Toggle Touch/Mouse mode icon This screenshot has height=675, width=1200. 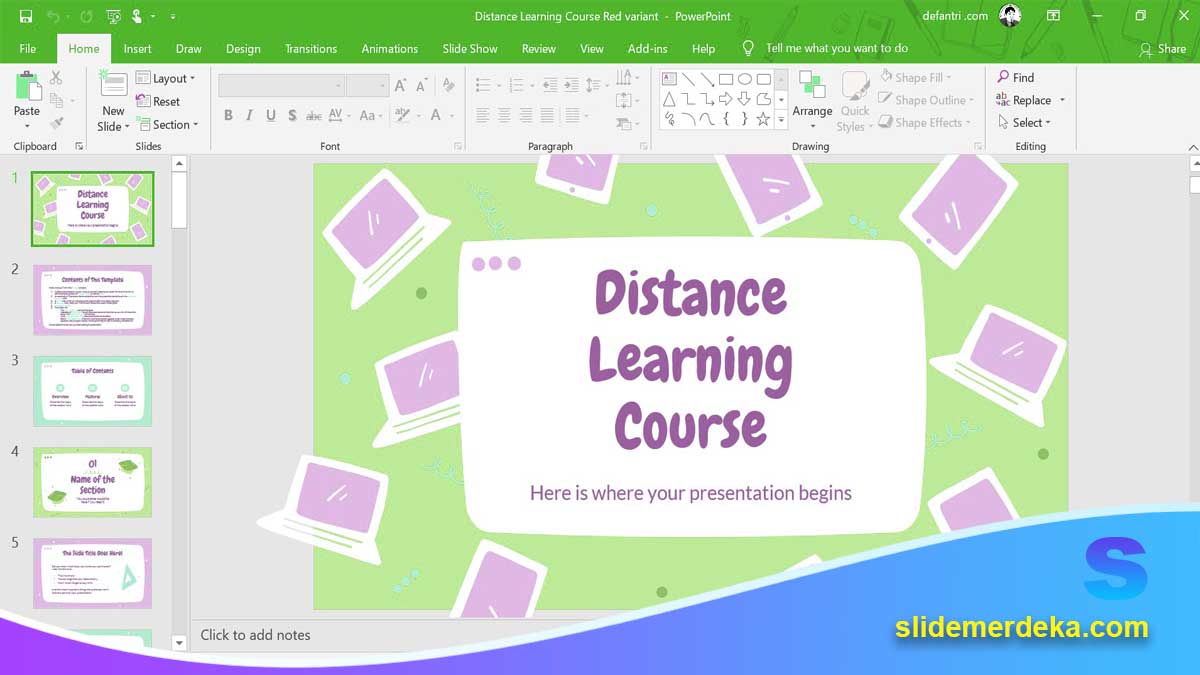[x=138, y=16]
